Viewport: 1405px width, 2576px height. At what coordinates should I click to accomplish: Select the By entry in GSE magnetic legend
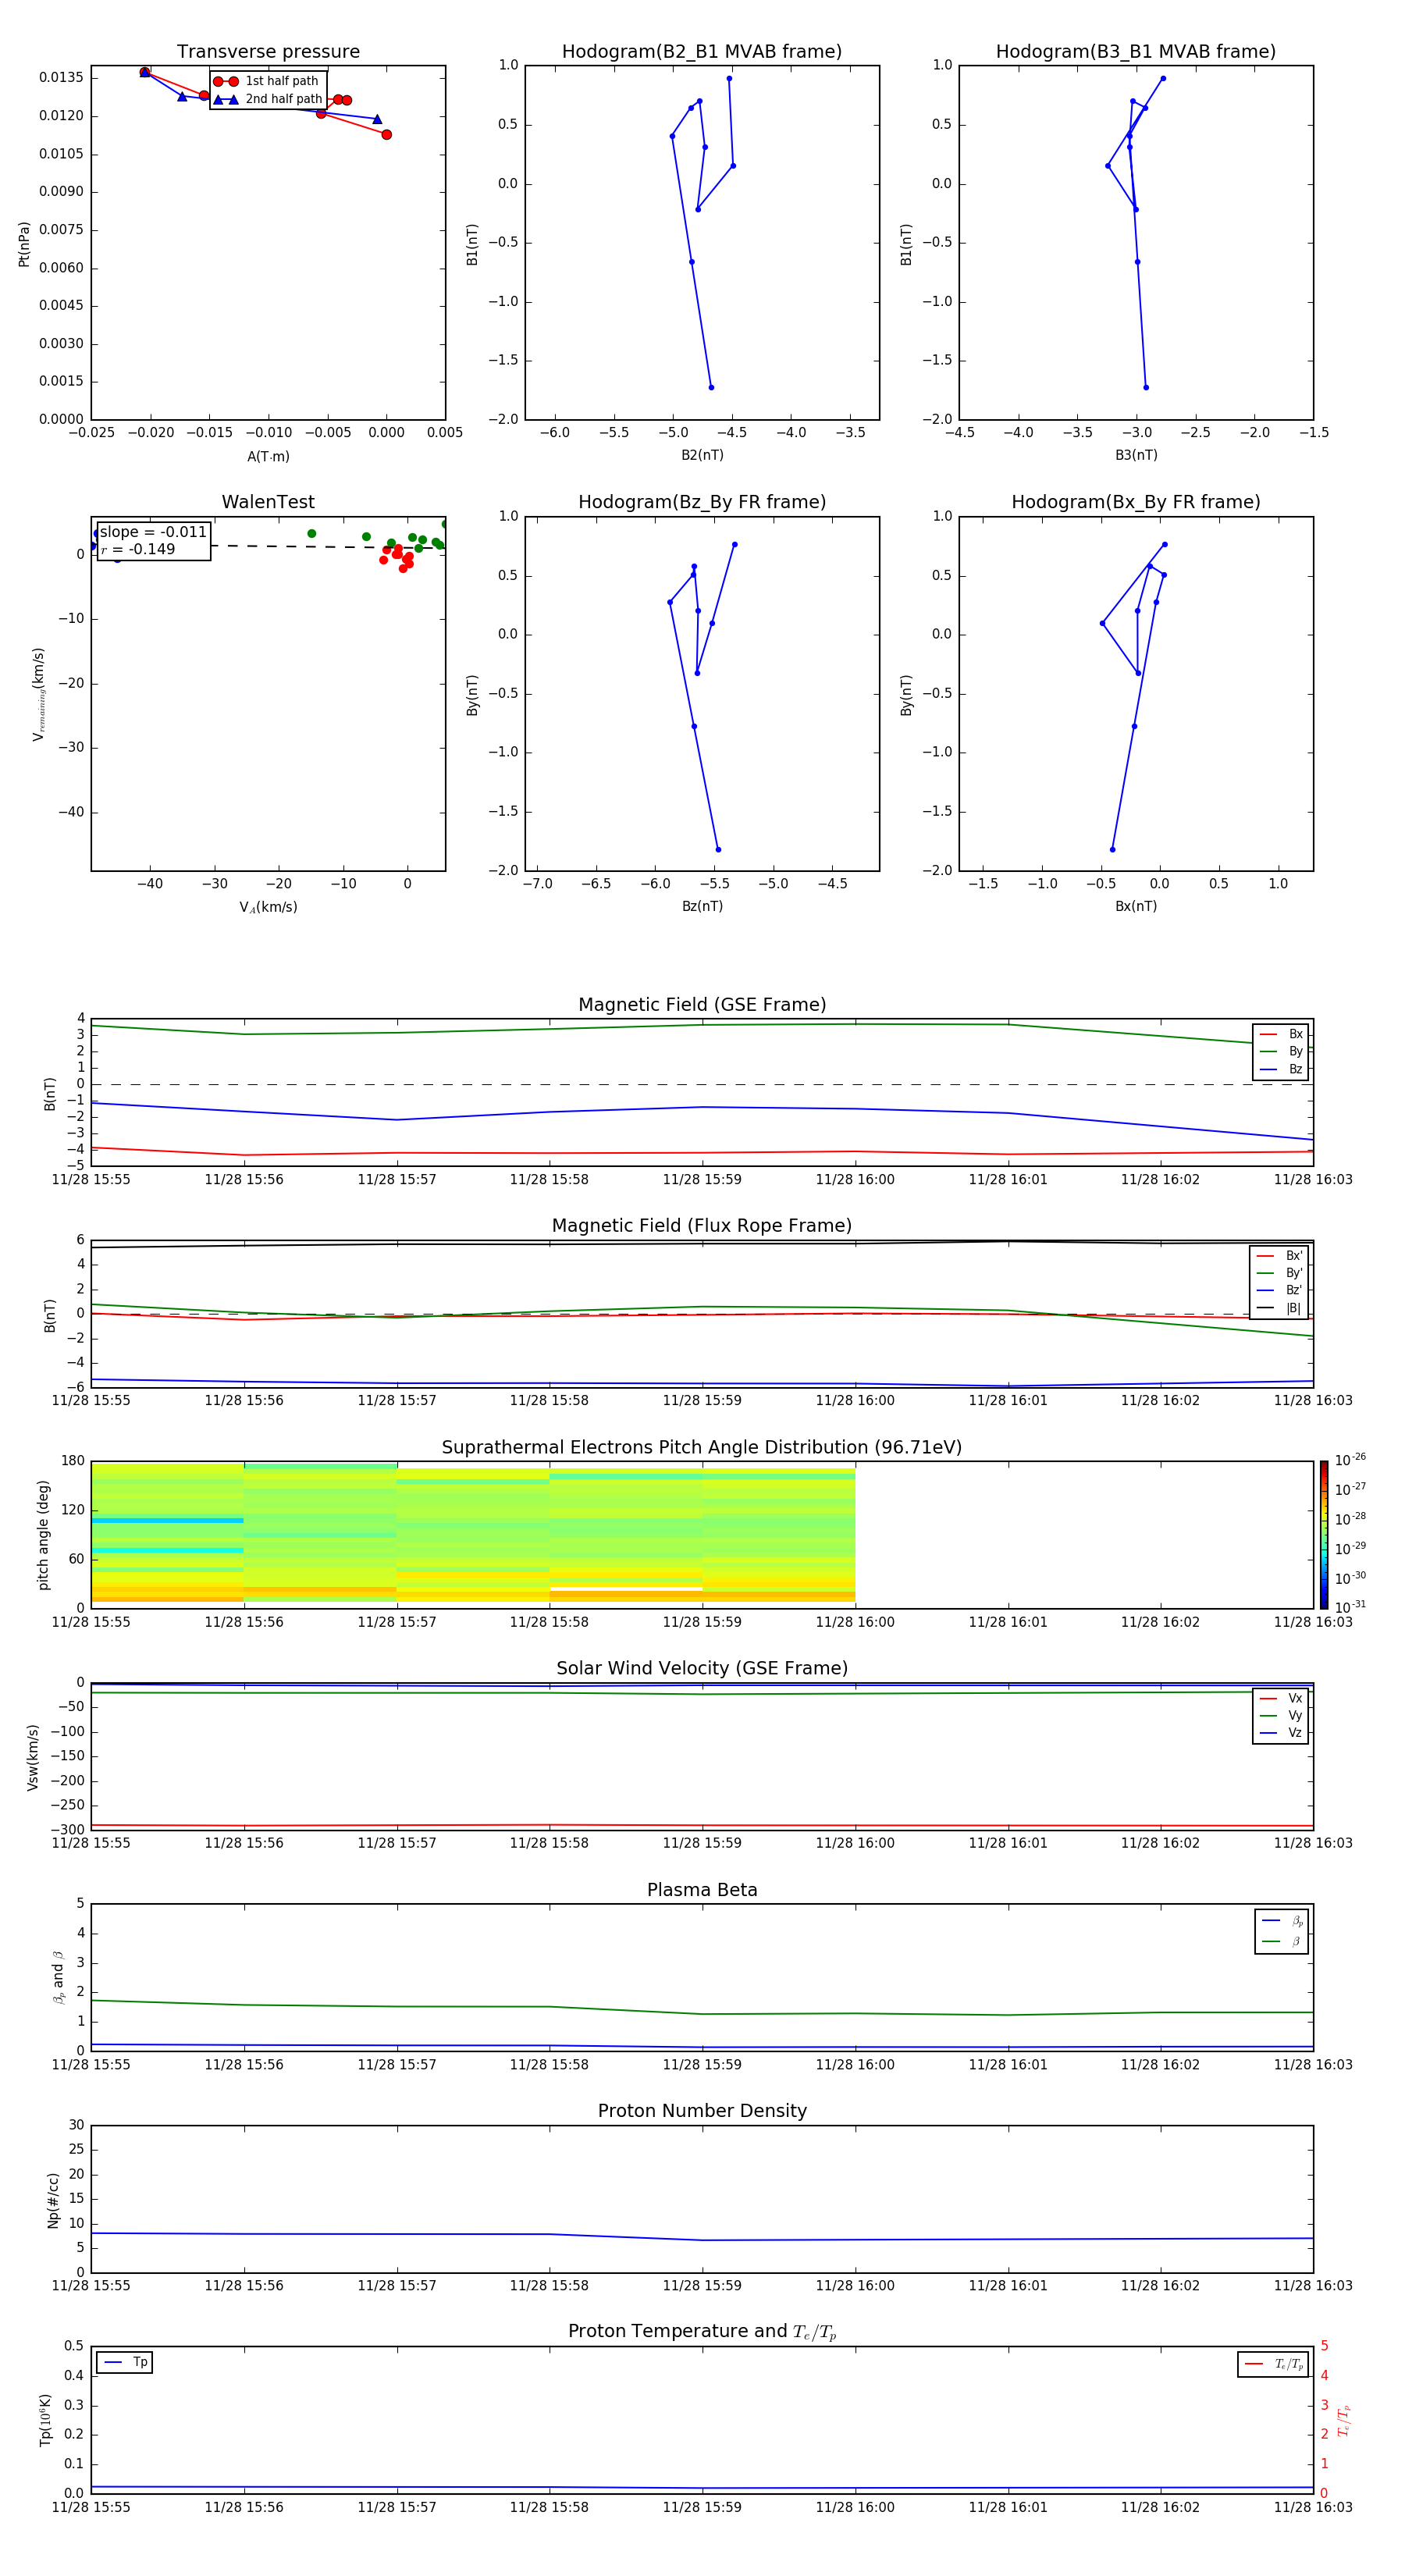click(x=1281, y=1052)
